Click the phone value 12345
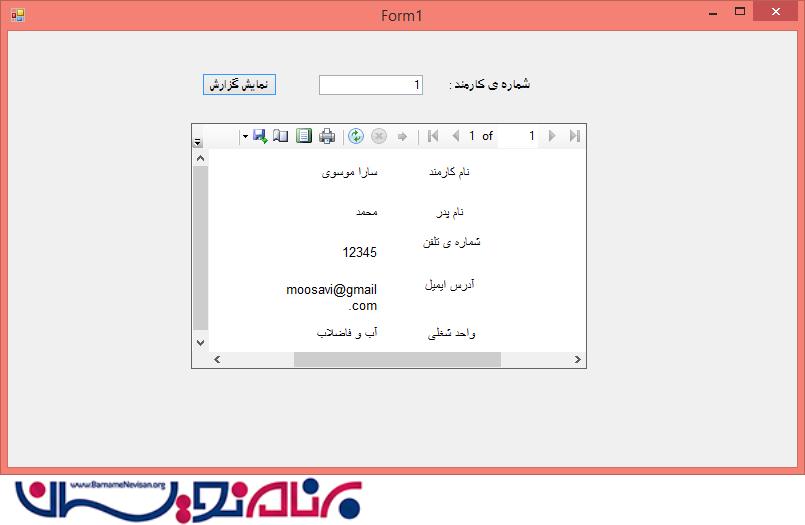Viewport: 805px width, 525px height. coord(359,252)
